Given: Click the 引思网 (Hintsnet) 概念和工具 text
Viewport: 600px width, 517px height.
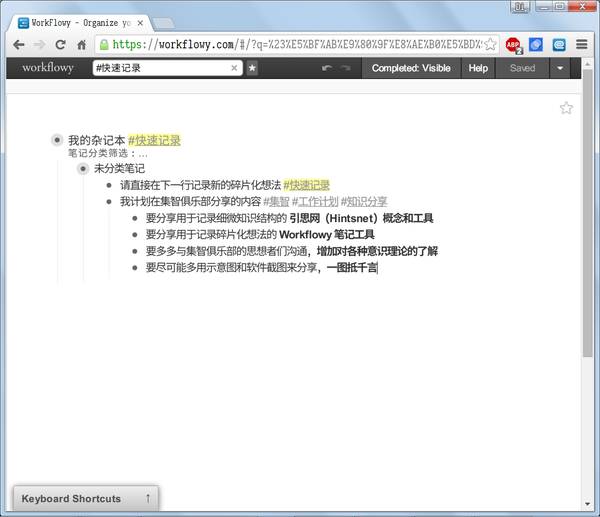Looking at the screenshot, I should 361,218.
